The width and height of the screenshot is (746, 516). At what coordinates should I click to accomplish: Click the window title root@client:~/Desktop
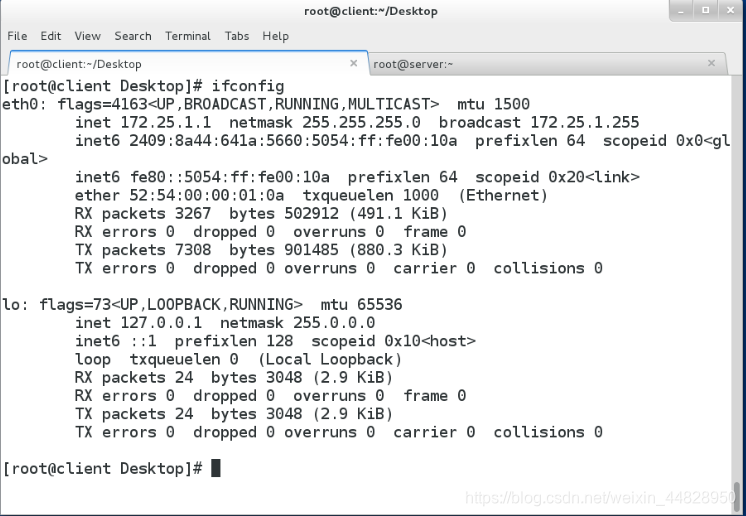point(371,11)
